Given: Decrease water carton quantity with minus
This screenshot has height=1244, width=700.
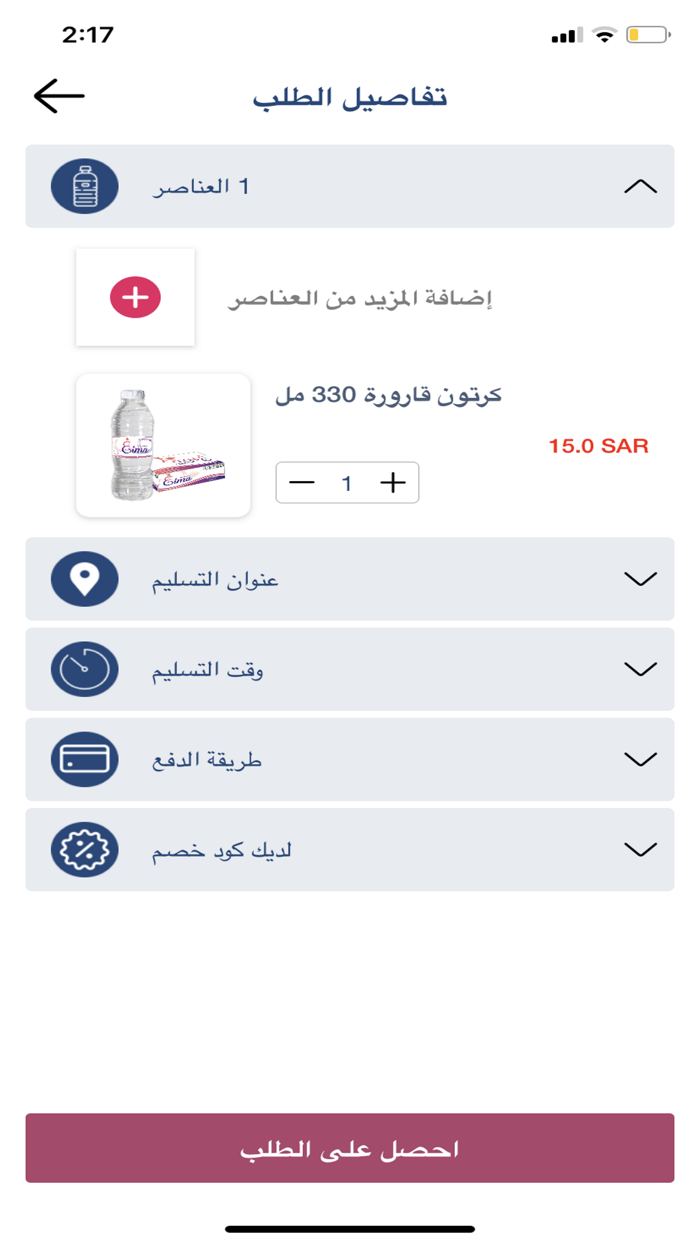Looking at the screenshot, I should 301,483.
